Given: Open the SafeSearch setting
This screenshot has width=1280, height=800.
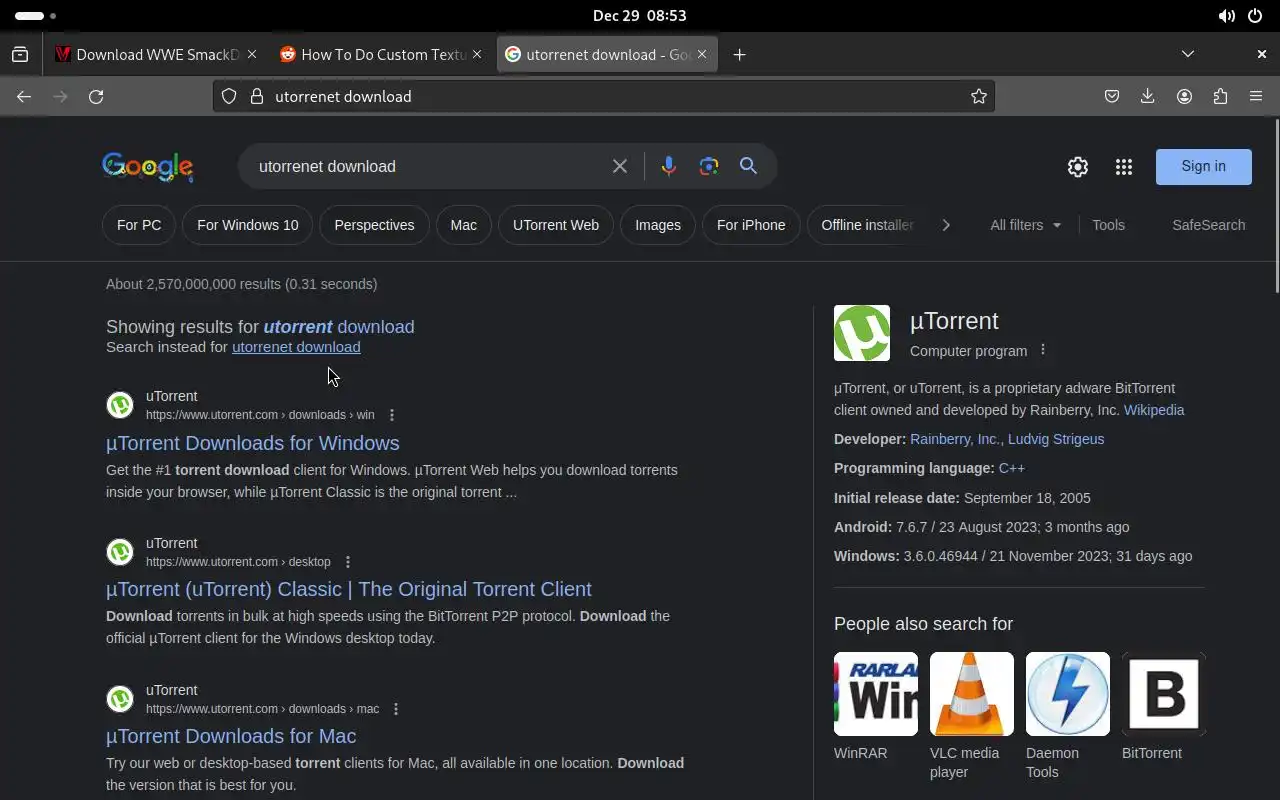Looking at the screenshot, I should click(1208, 225).
